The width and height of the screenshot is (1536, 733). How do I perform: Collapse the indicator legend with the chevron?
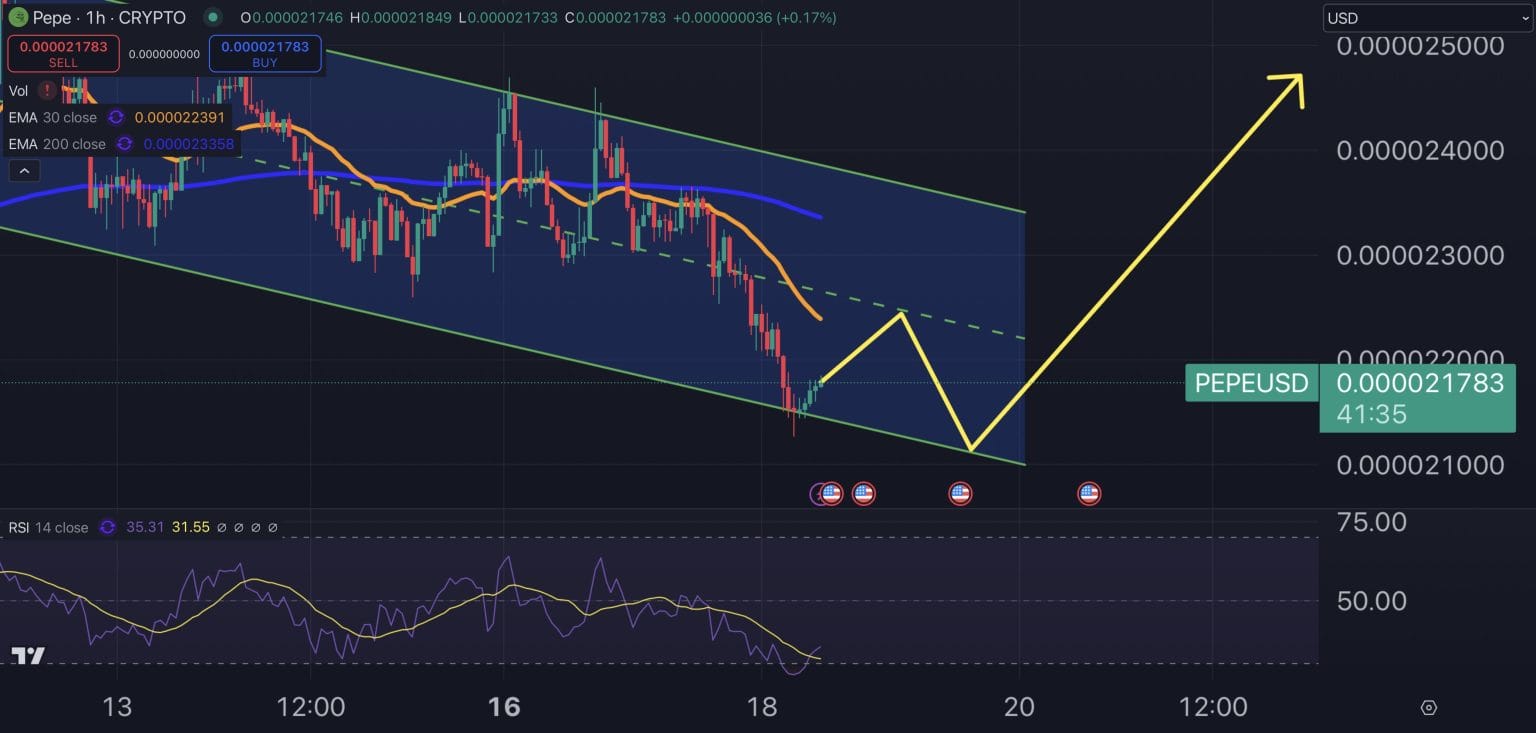(24, 169)
